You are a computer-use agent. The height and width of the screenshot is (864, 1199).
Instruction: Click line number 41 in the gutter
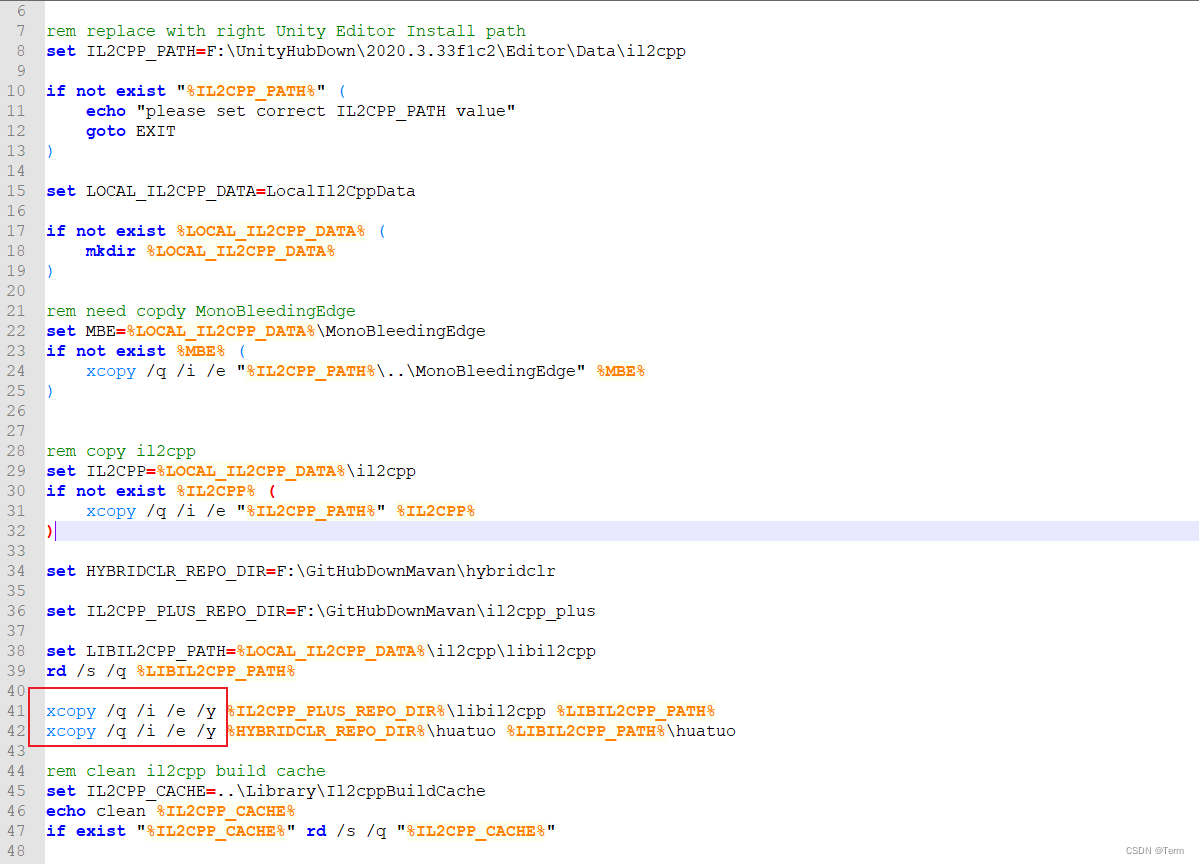click(x=16, y=711)
